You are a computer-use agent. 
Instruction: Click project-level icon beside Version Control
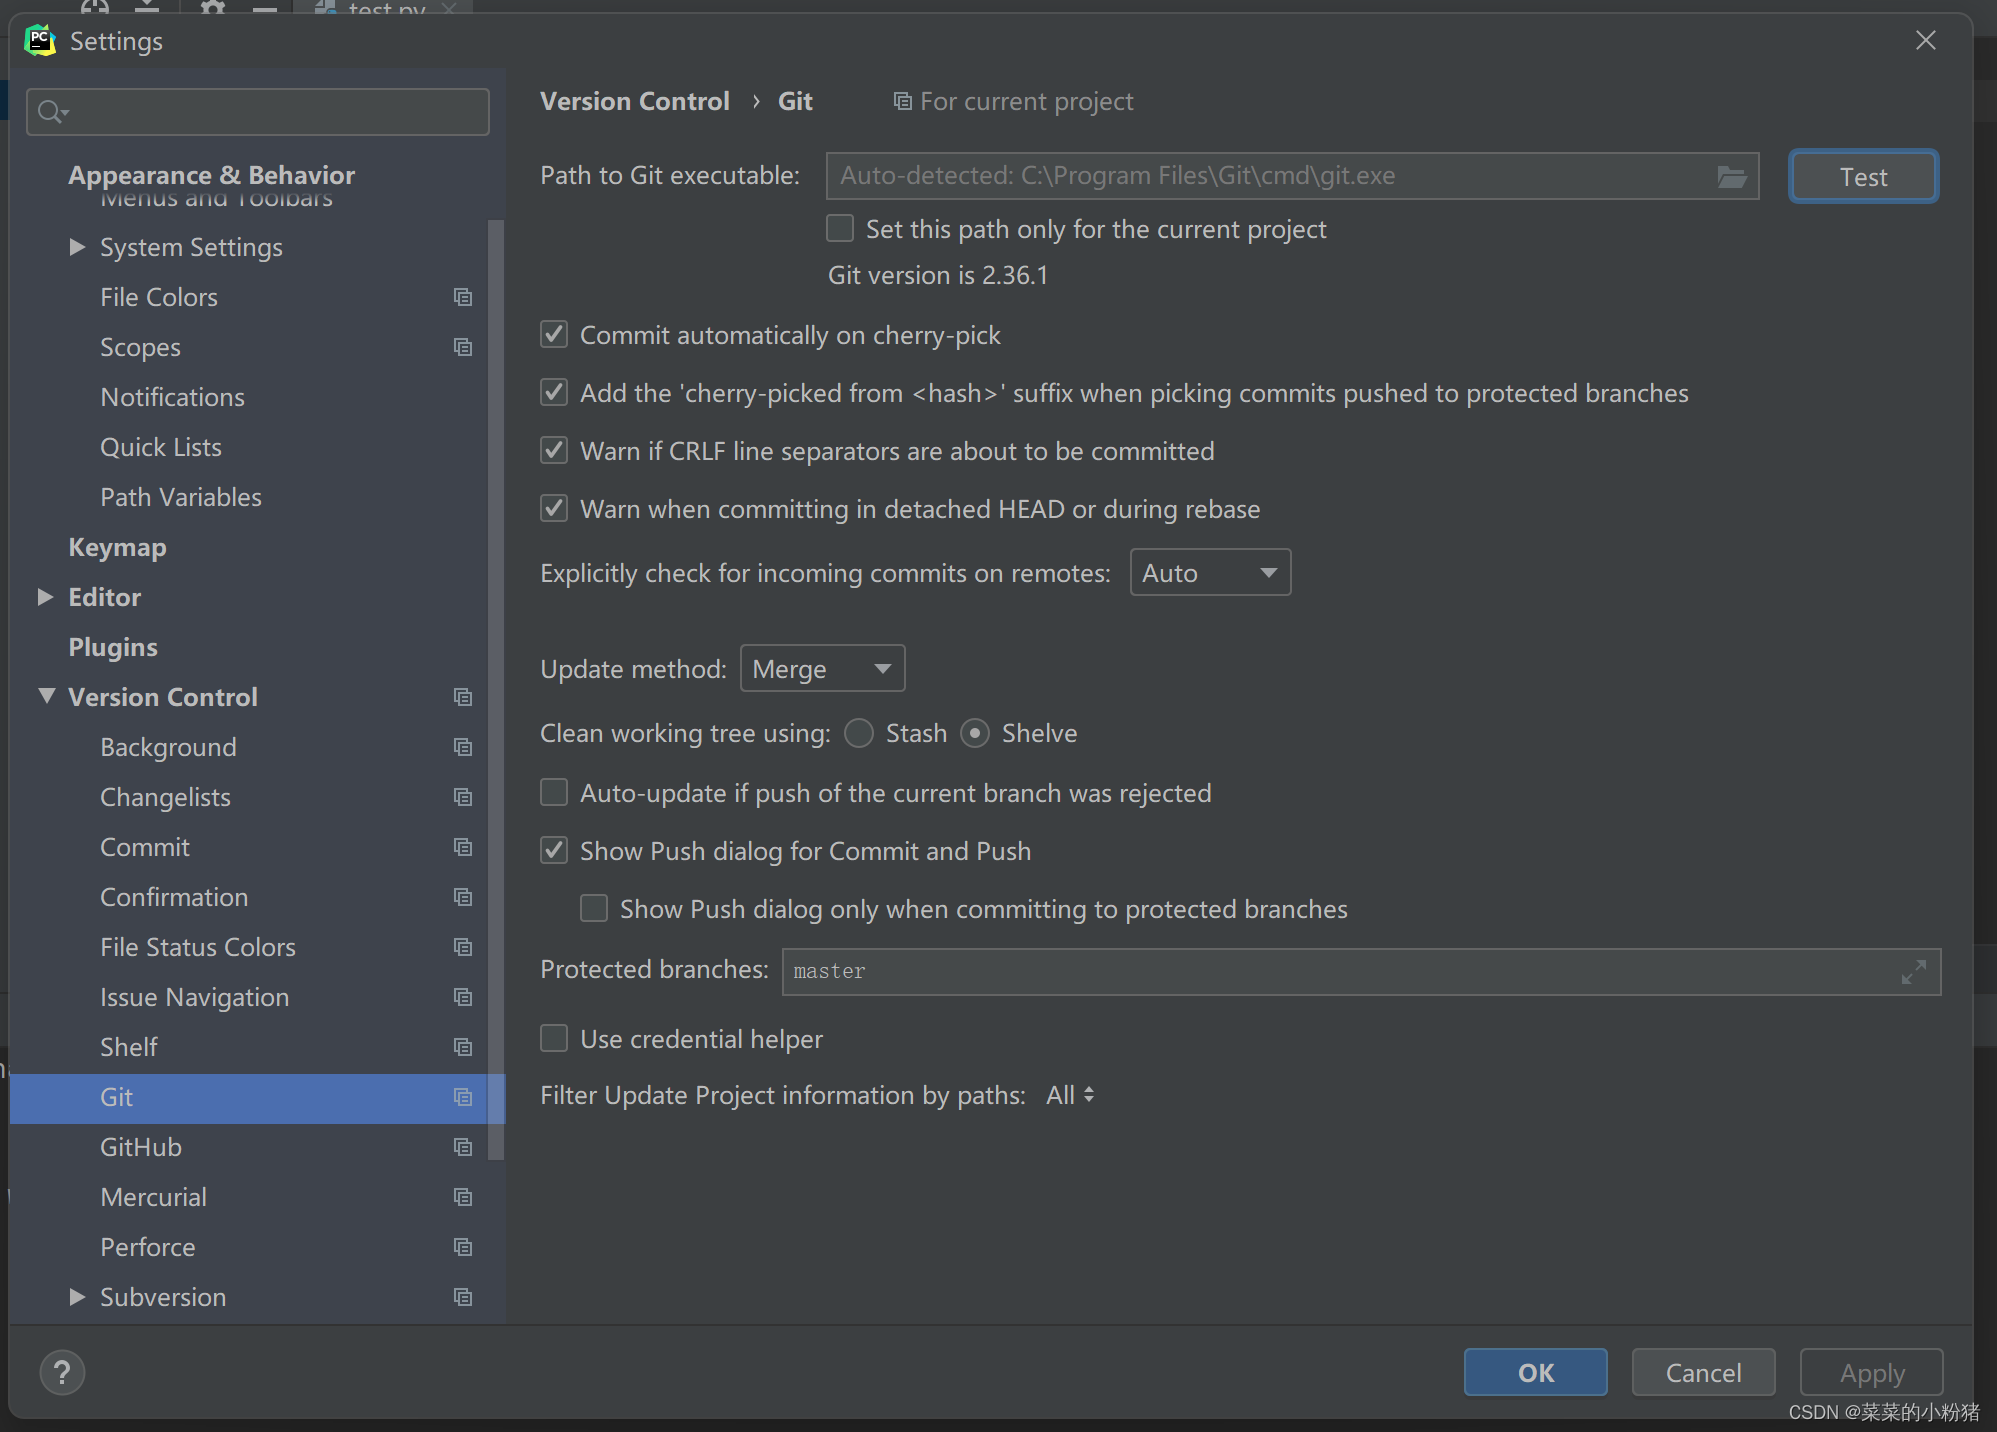coord(462,697)
